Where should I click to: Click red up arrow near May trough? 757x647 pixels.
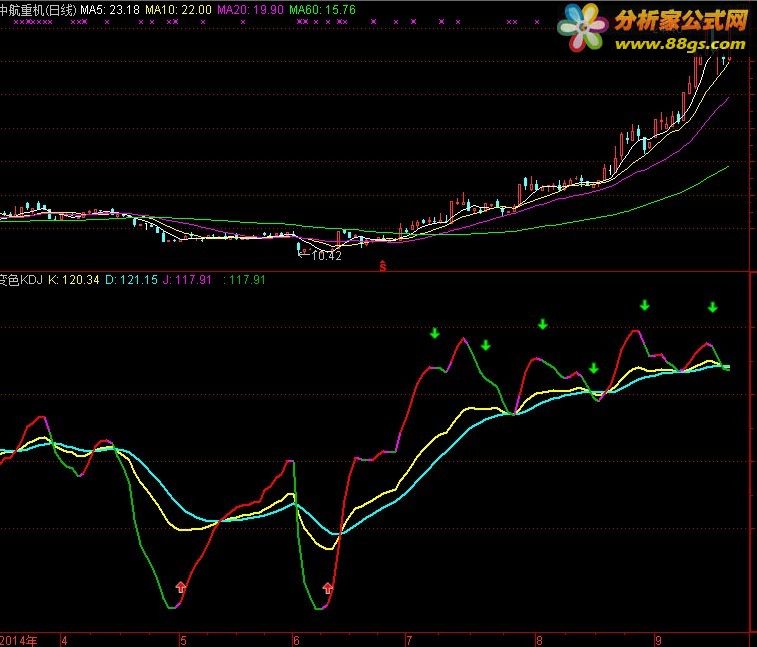(181, 587)
